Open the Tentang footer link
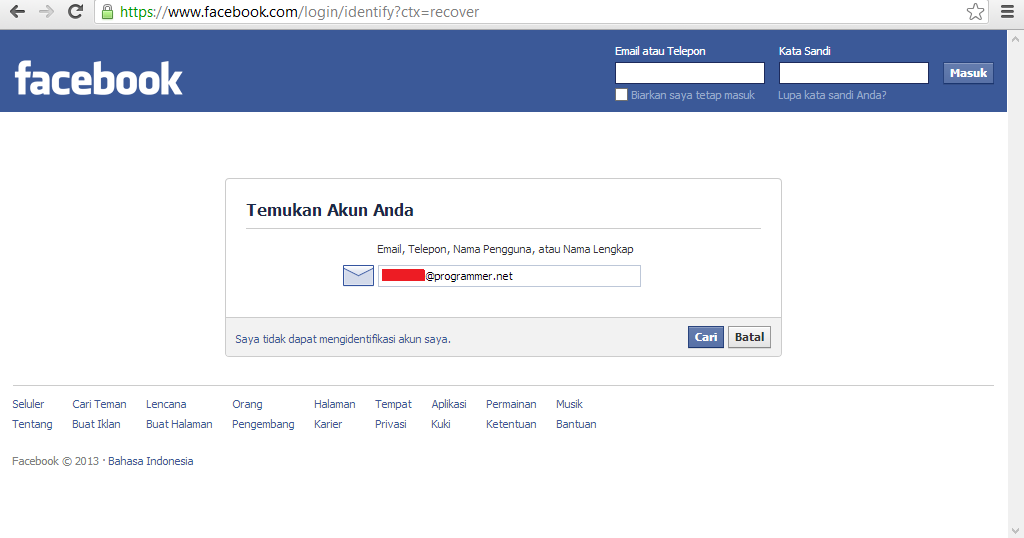Viewport: 1024px width, 538px height. click(x=32, y=424)
